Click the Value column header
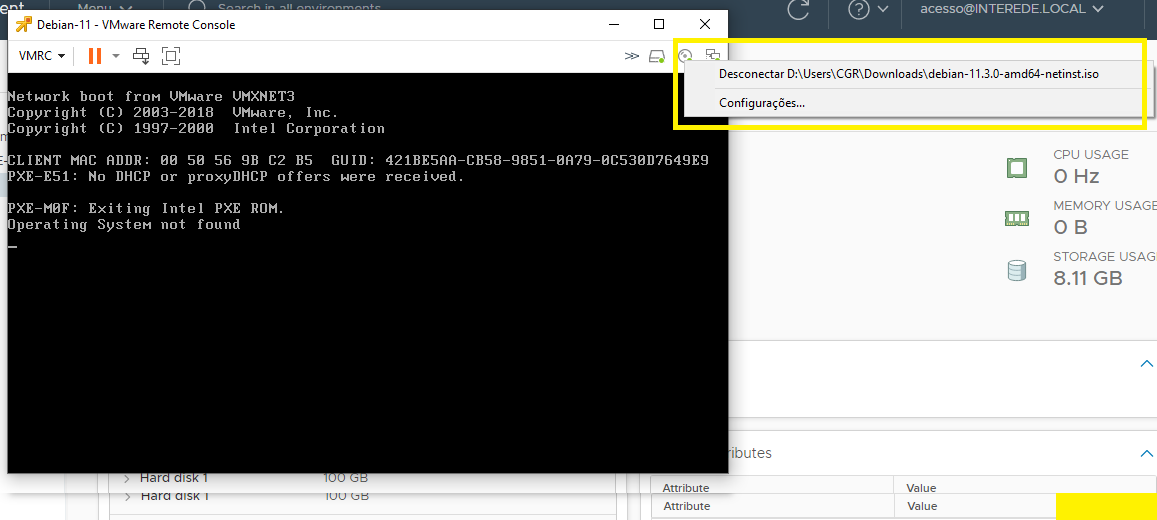1157x520 pixels. 920,488
